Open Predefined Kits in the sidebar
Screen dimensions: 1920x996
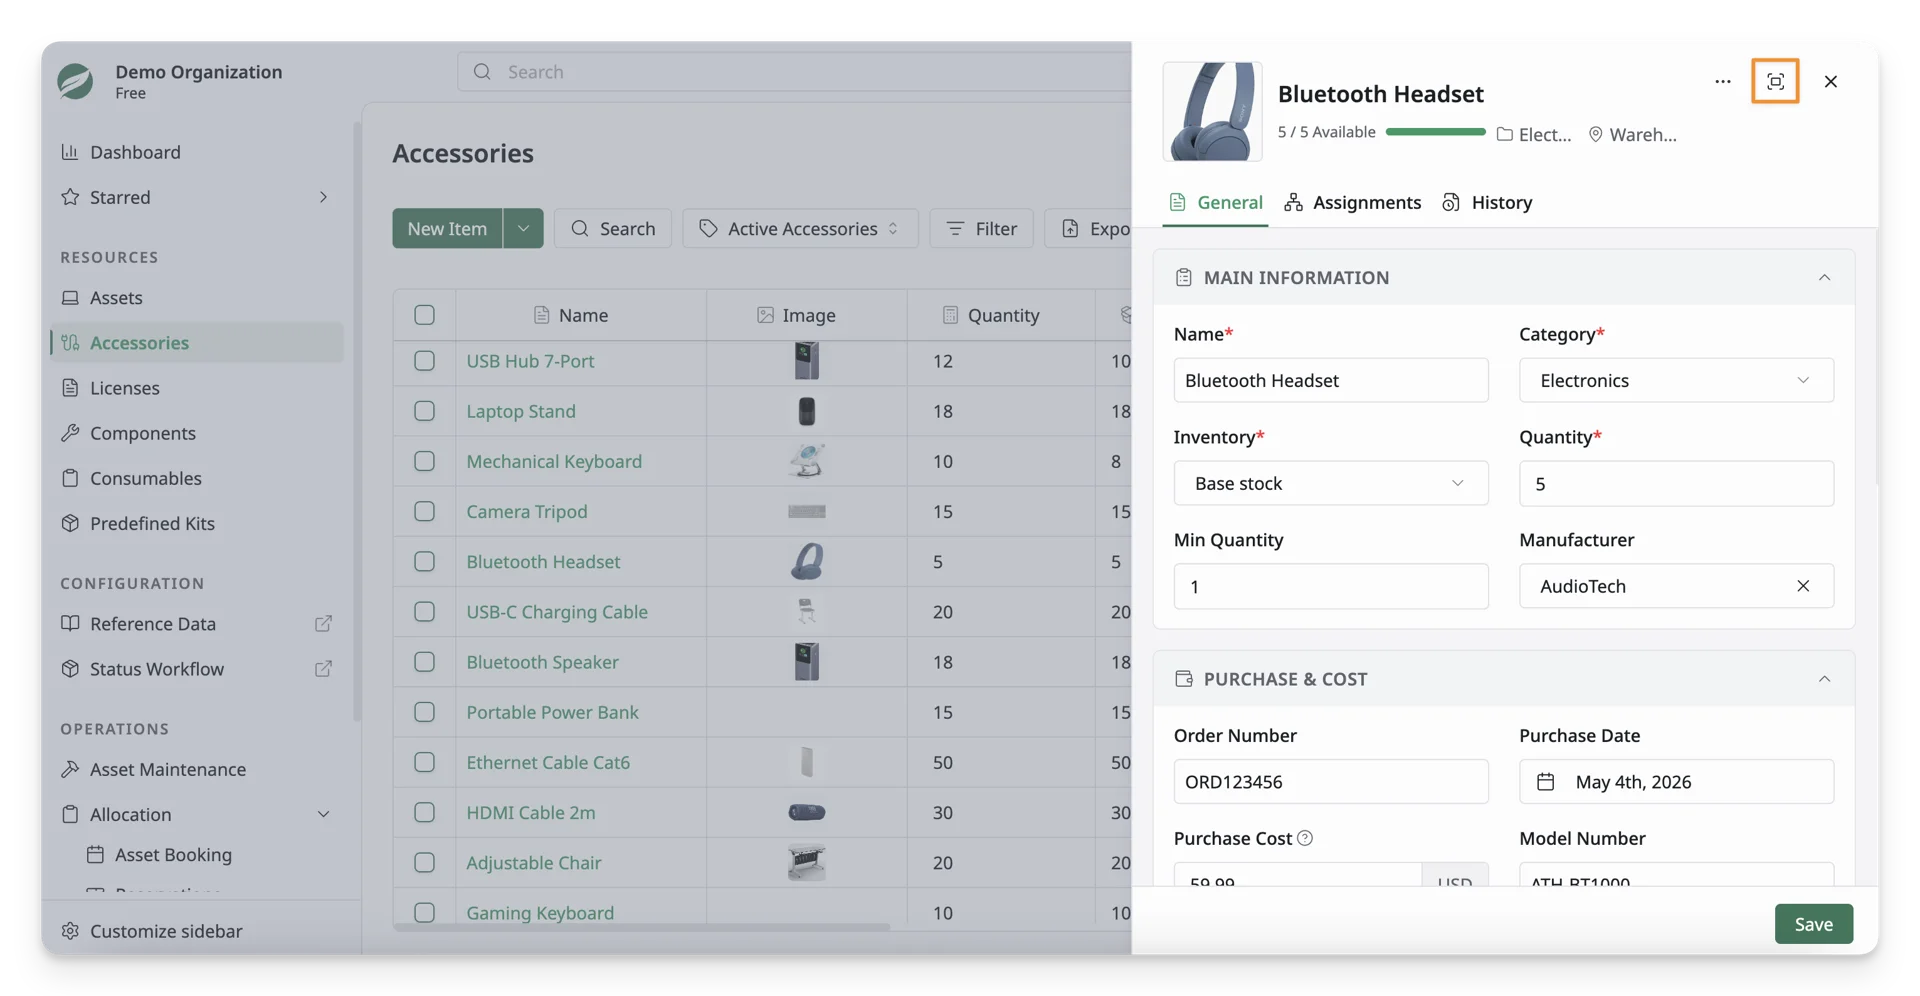152,523
